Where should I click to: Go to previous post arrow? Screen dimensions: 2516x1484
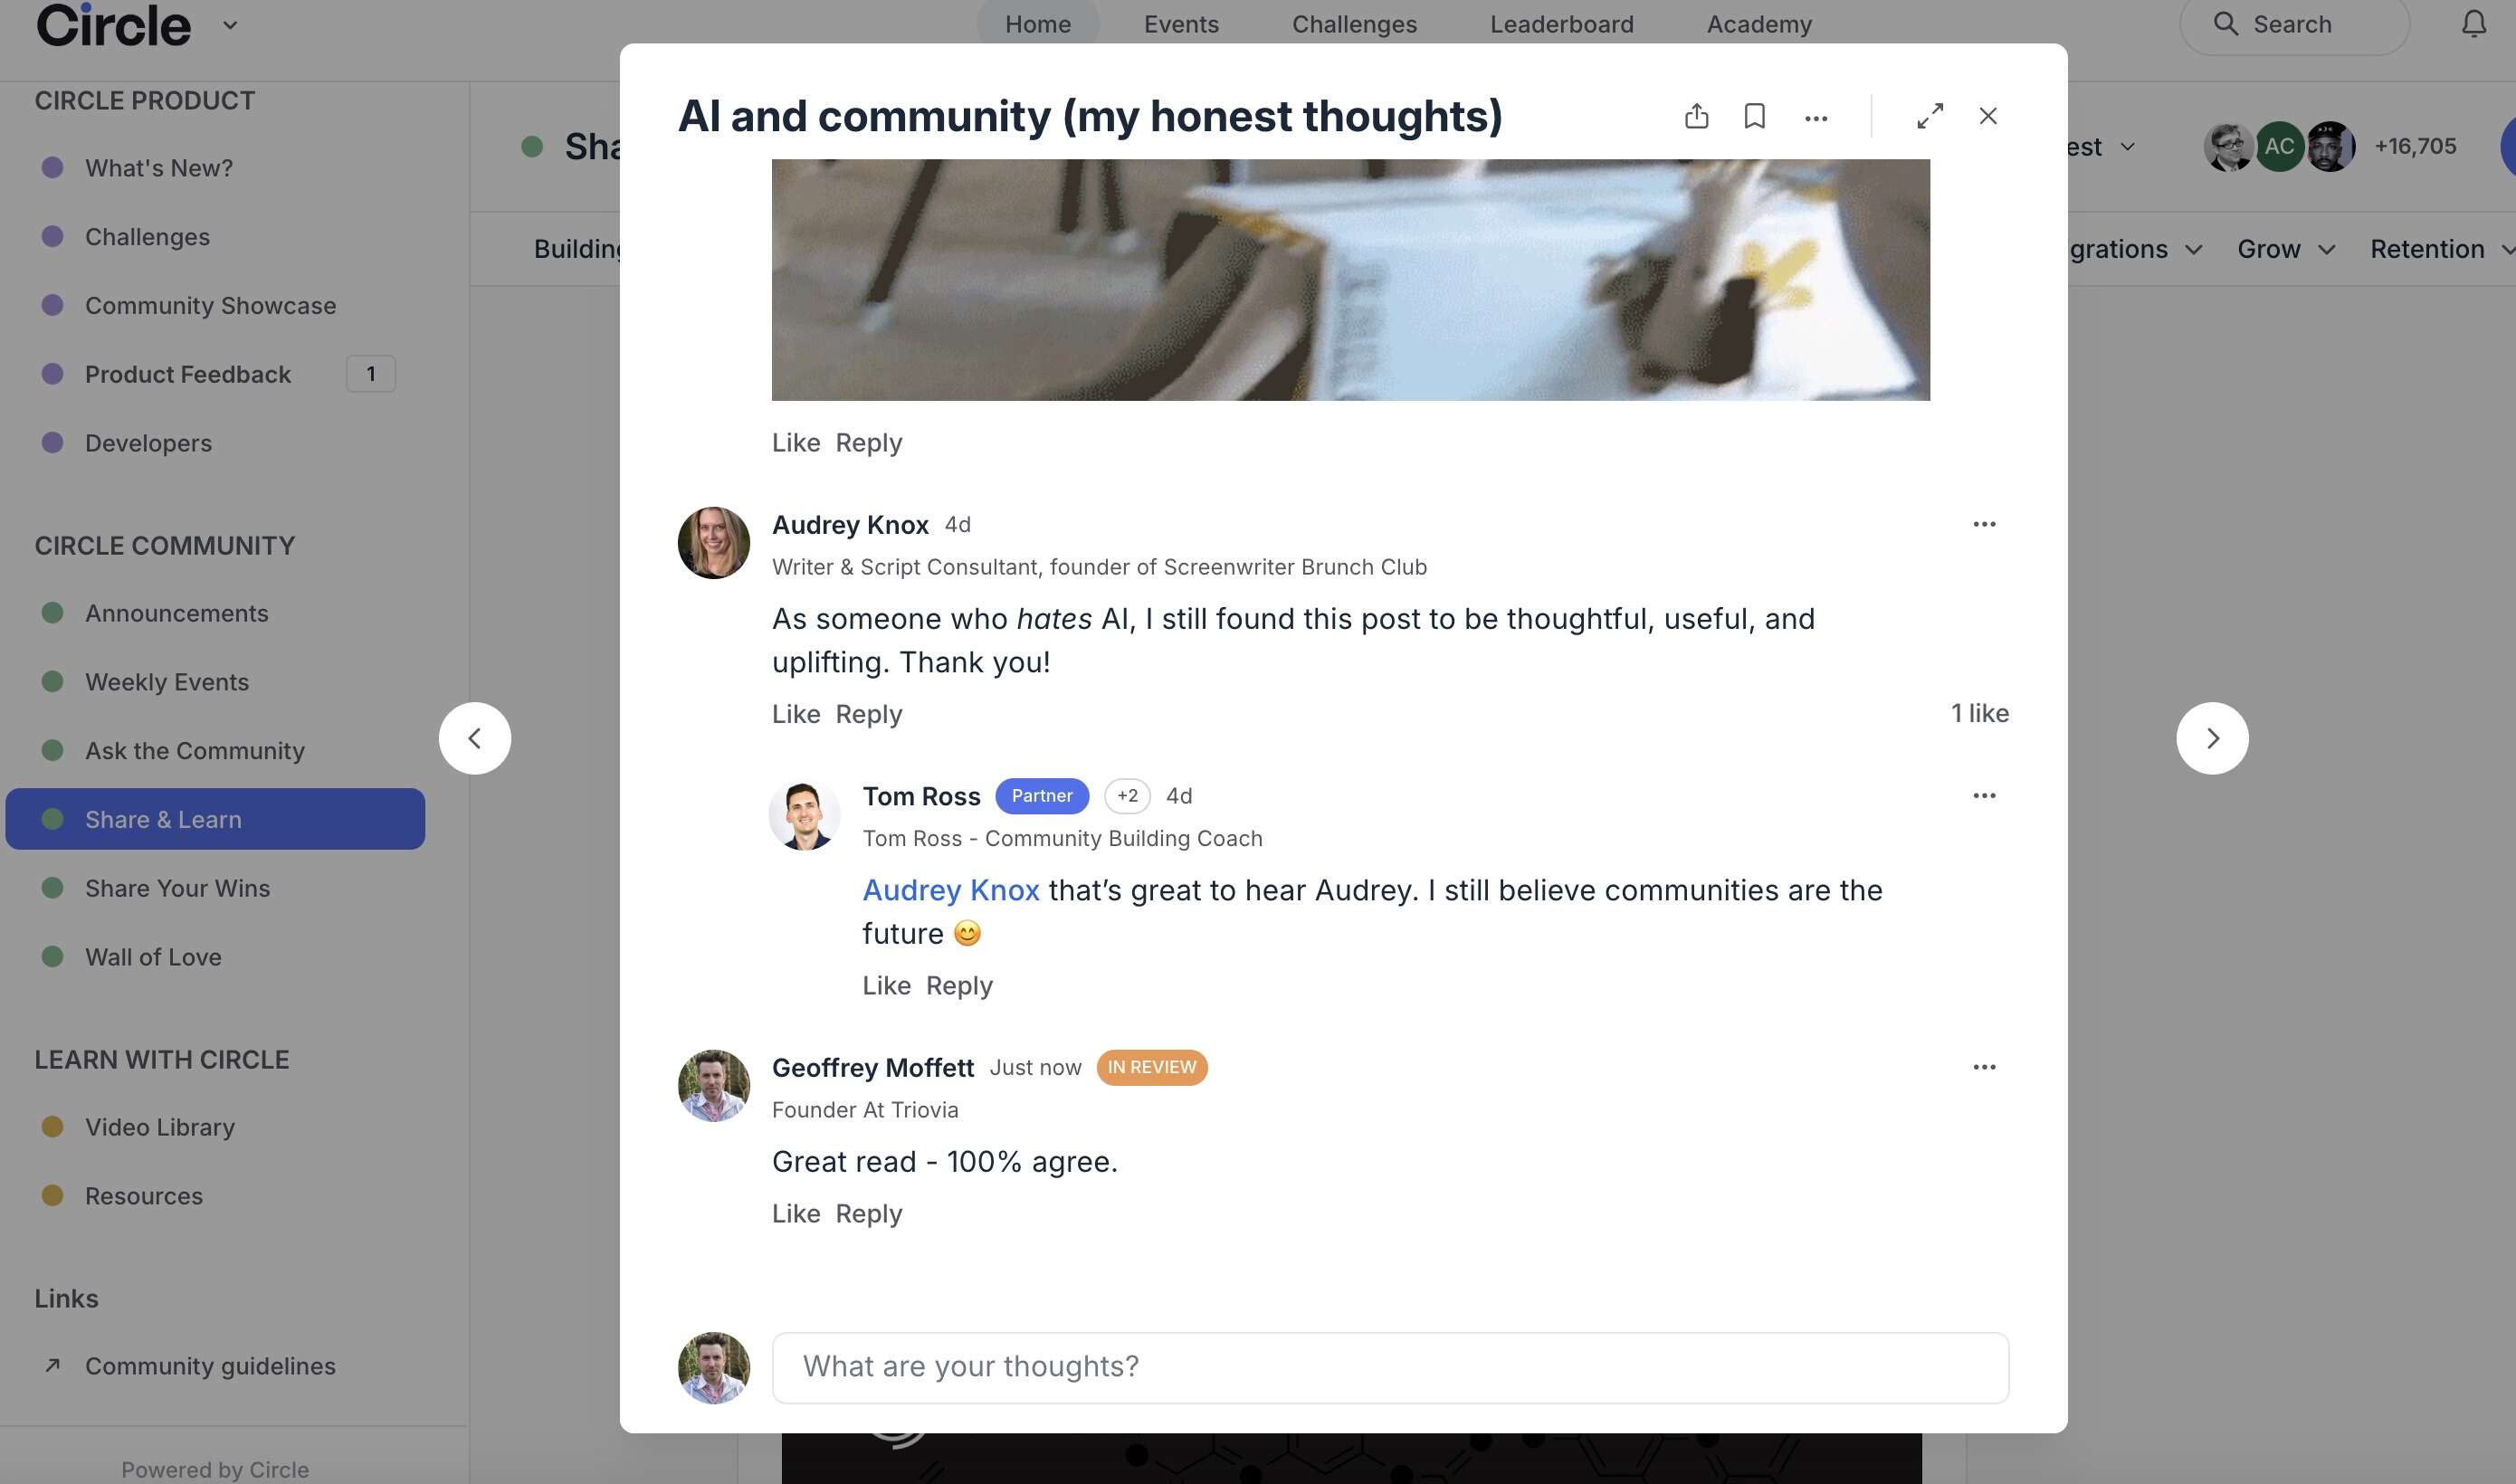[475, 738]
